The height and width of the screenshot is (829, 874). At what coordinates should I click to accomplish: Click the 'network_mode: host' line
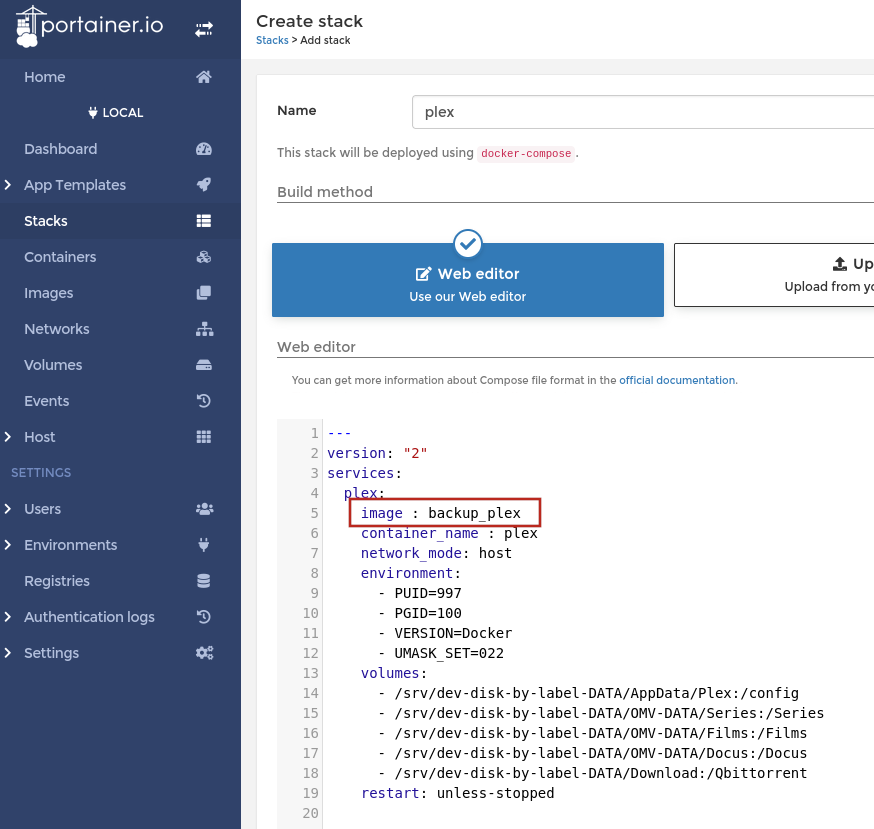pyautogui.click(x=436, y=553)
